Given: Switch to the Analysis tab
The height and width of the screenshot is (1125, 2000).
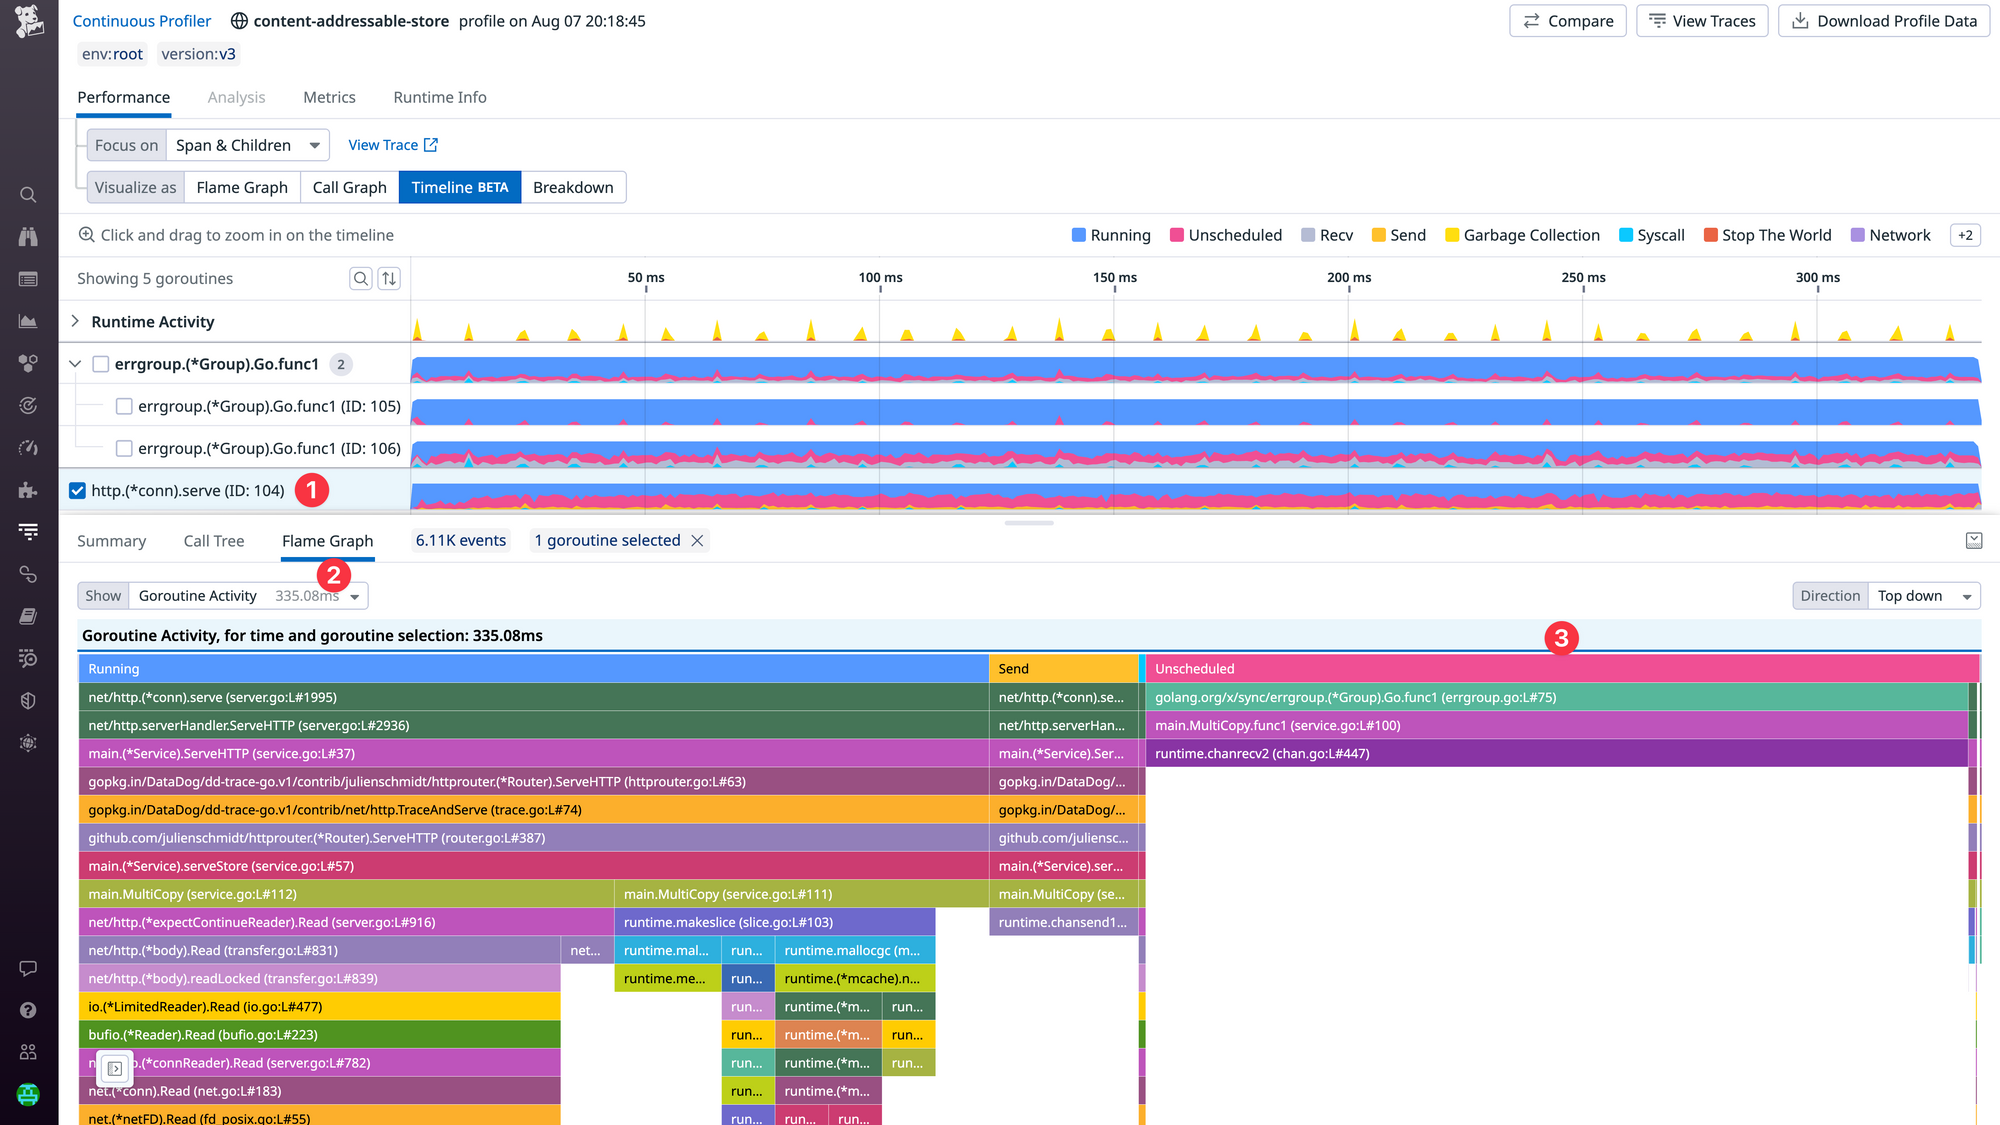Looking at the screenshot, I should click(236, 96).
